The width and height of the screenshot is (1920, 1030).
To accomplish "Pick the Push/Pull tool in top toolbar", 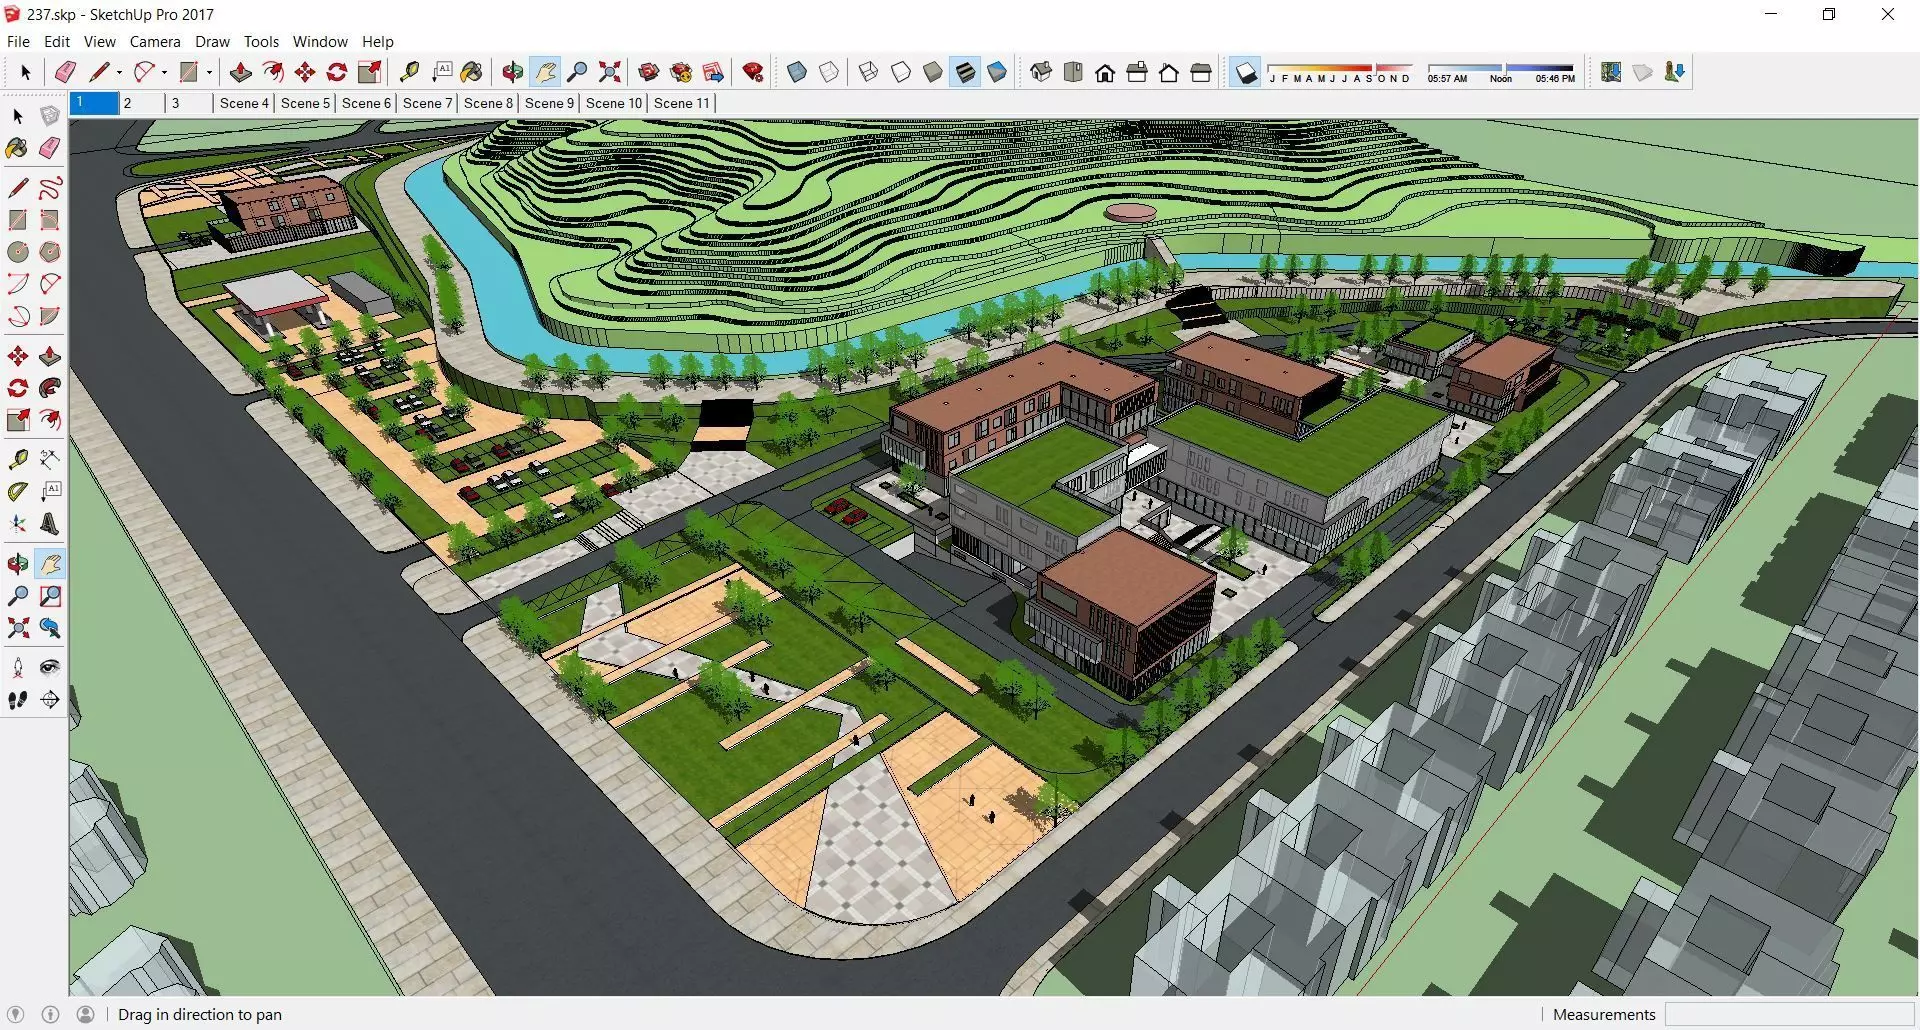I will pos(240,72).
